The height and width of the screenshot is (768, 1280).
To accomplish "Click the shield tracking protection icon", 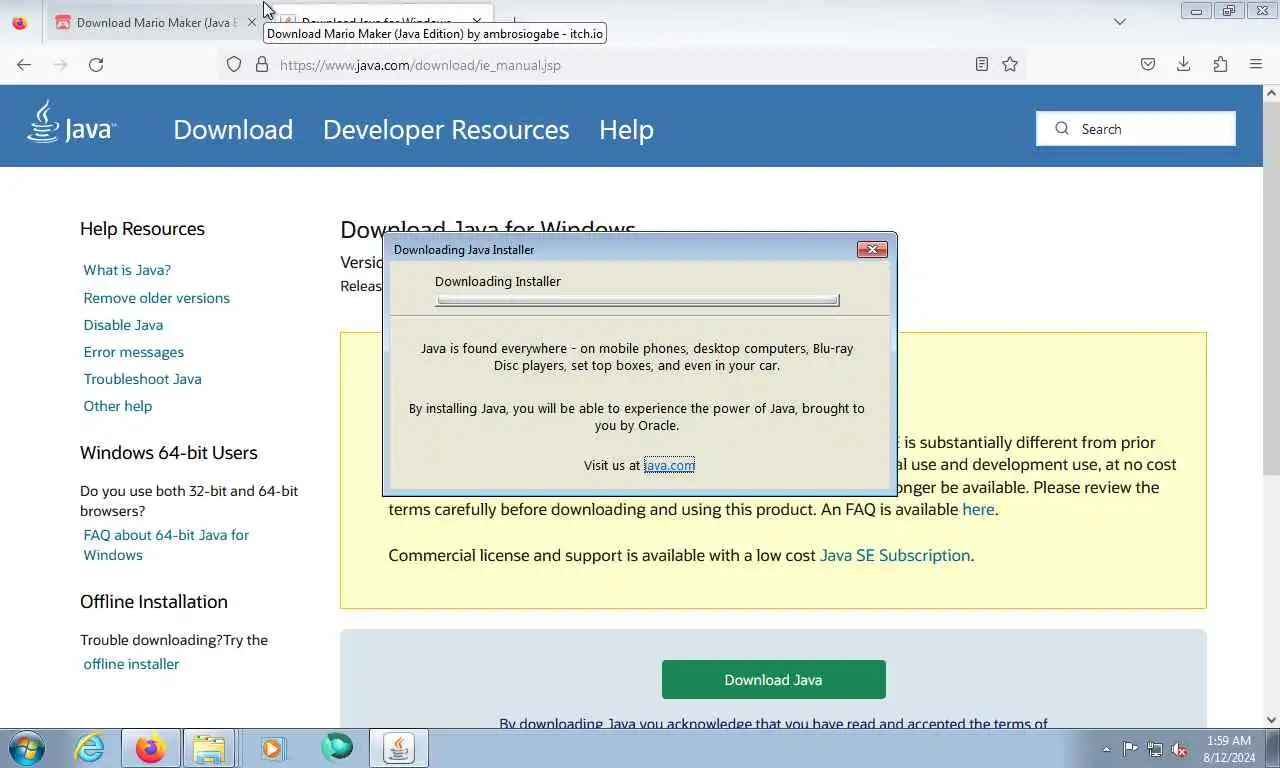I will (x=234, y=64).
